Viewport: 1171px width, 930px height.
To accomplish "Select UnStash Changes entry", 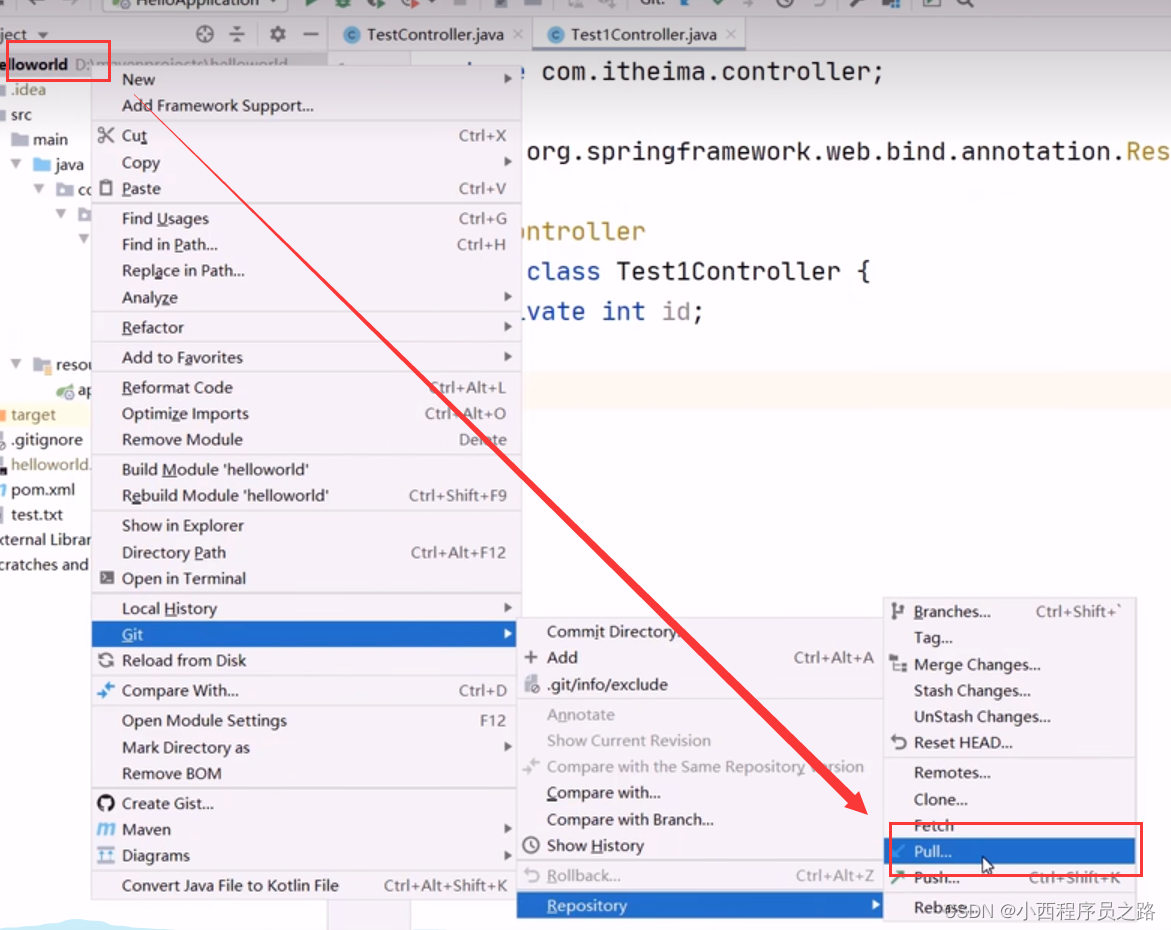I will (x=1010, y=716).
